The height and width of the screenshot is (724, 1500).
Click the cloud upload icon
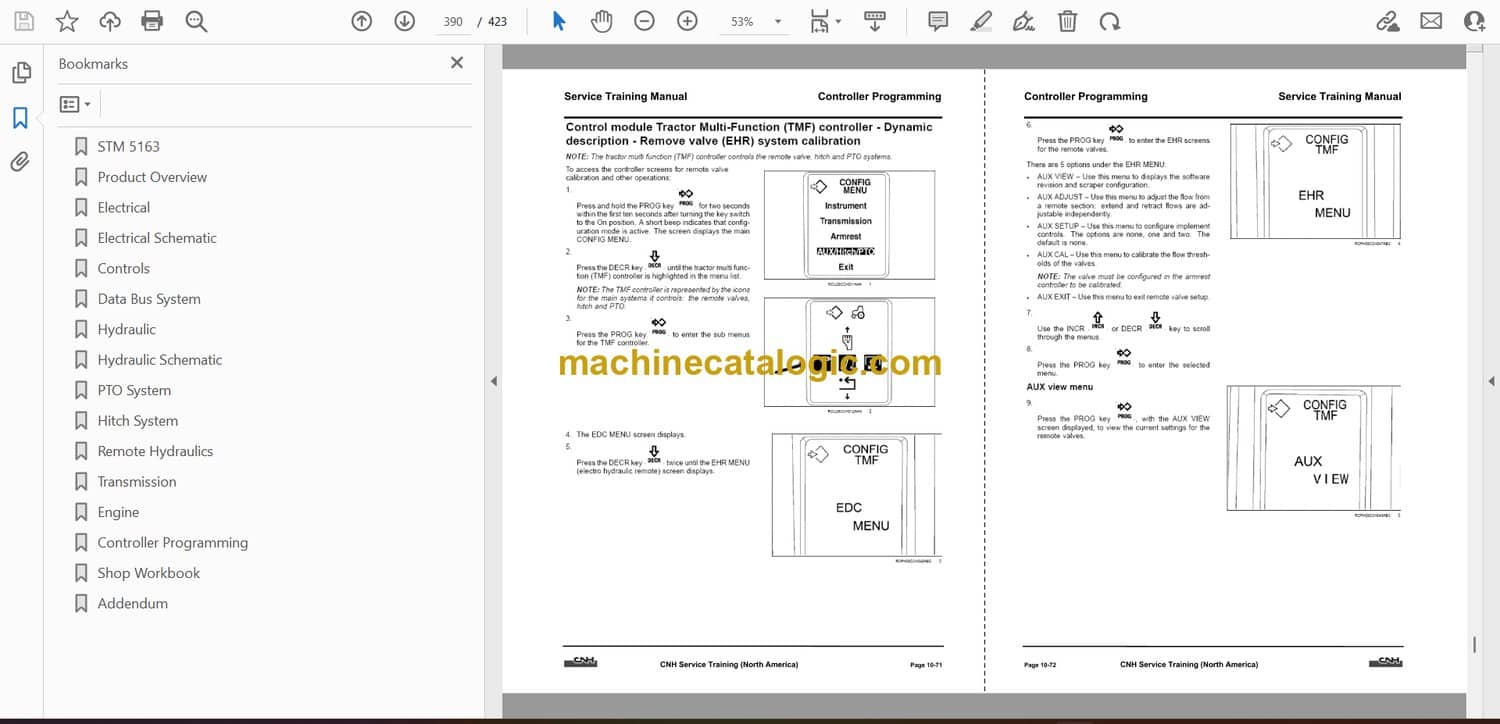110,21
